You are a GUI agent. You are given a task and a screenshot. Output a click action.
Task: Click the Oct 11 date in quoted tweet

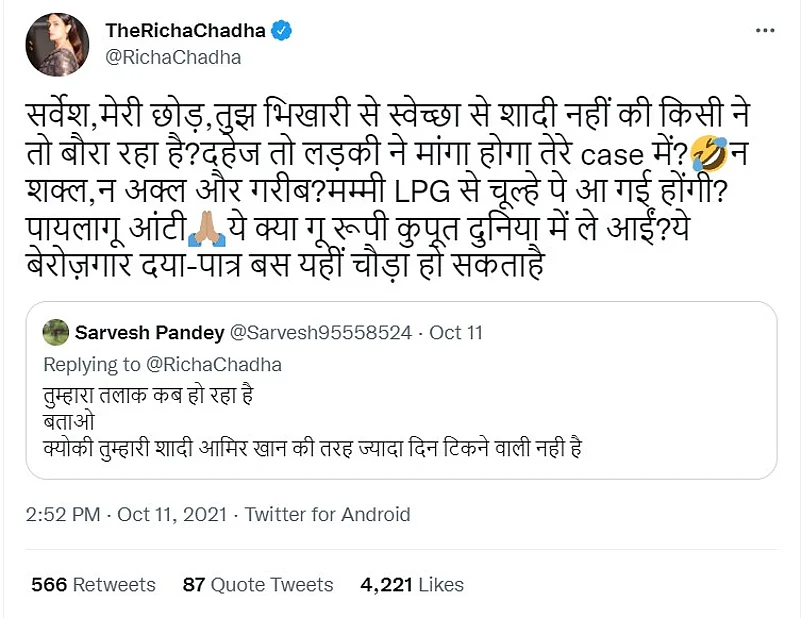(458, 332)
